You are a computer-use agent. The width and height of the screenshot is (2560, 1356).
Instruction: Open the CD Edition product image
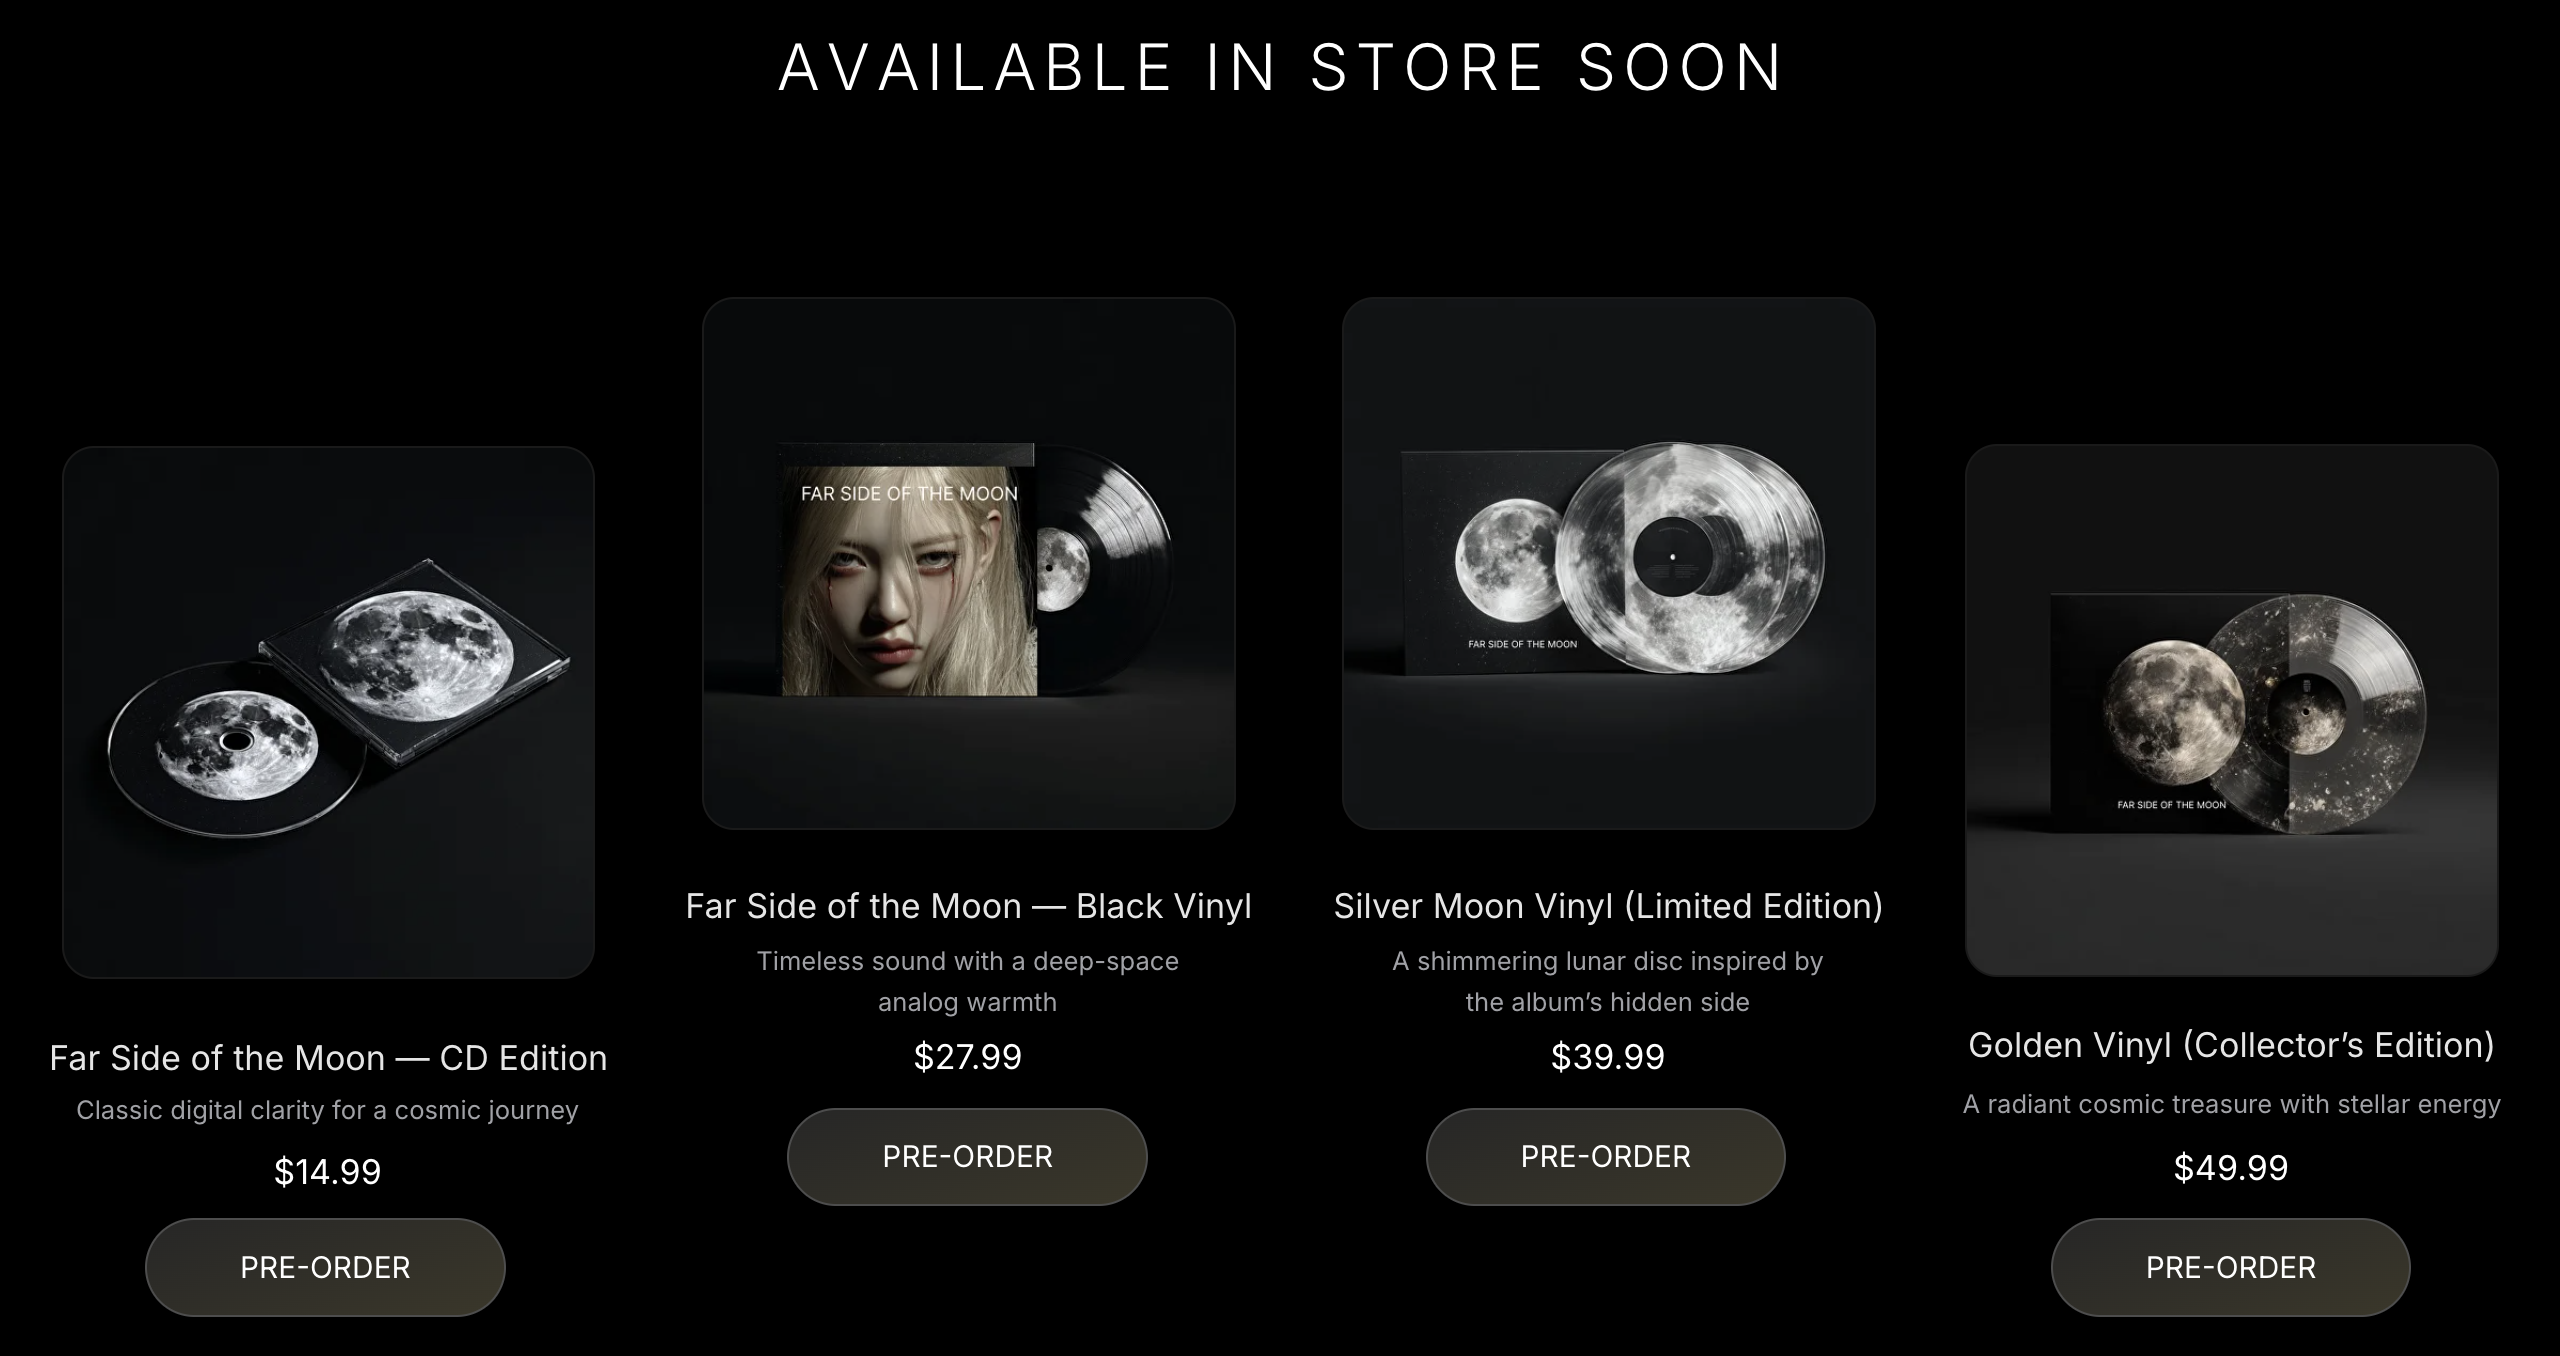coord(328,712)
